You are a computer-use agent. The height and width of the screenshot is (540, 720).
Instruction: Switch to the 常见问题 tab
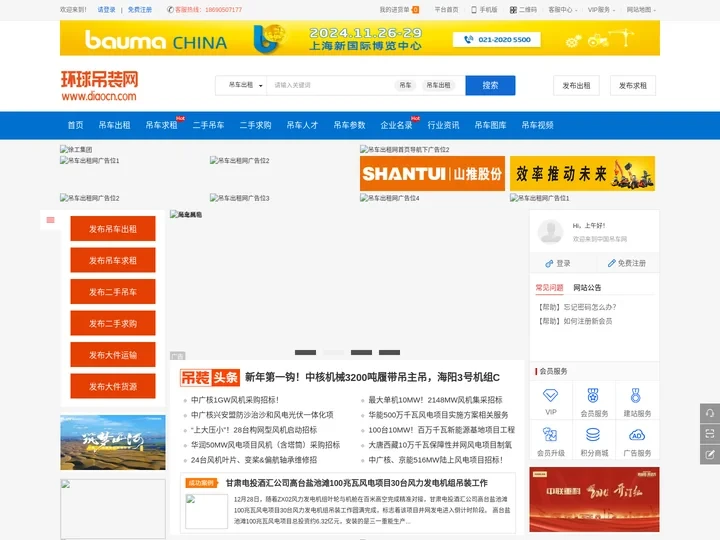tap(549, 287)
